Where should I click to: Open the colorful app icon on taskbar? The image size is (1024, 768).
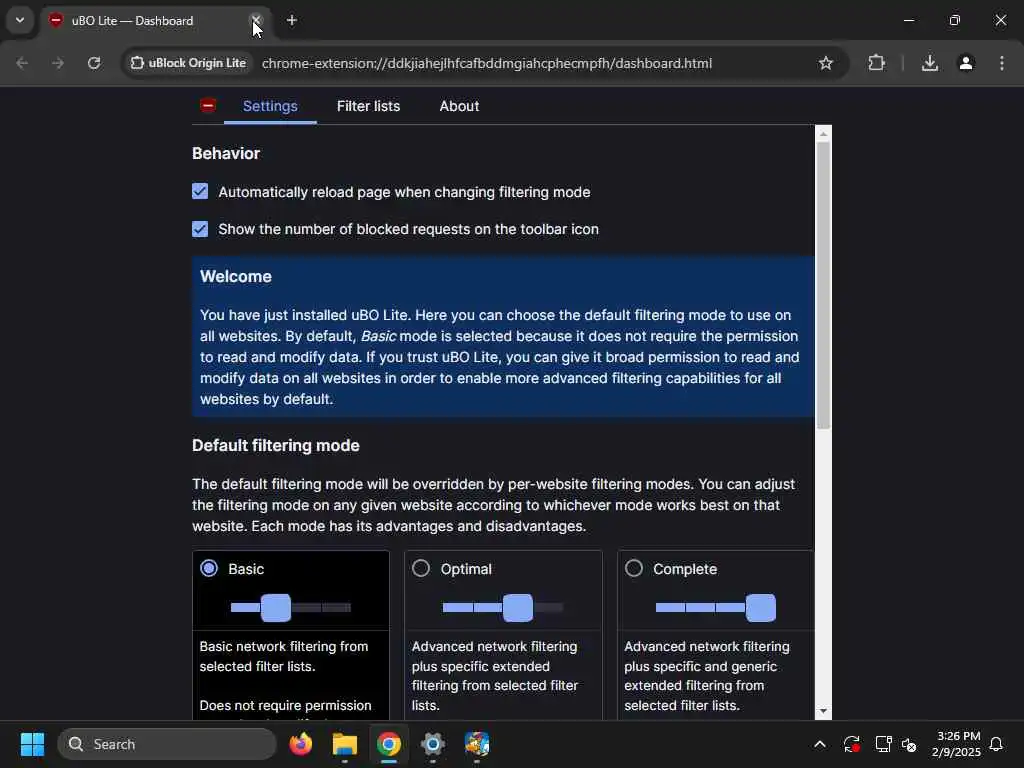pyautogui.click(x=477, y=744)
